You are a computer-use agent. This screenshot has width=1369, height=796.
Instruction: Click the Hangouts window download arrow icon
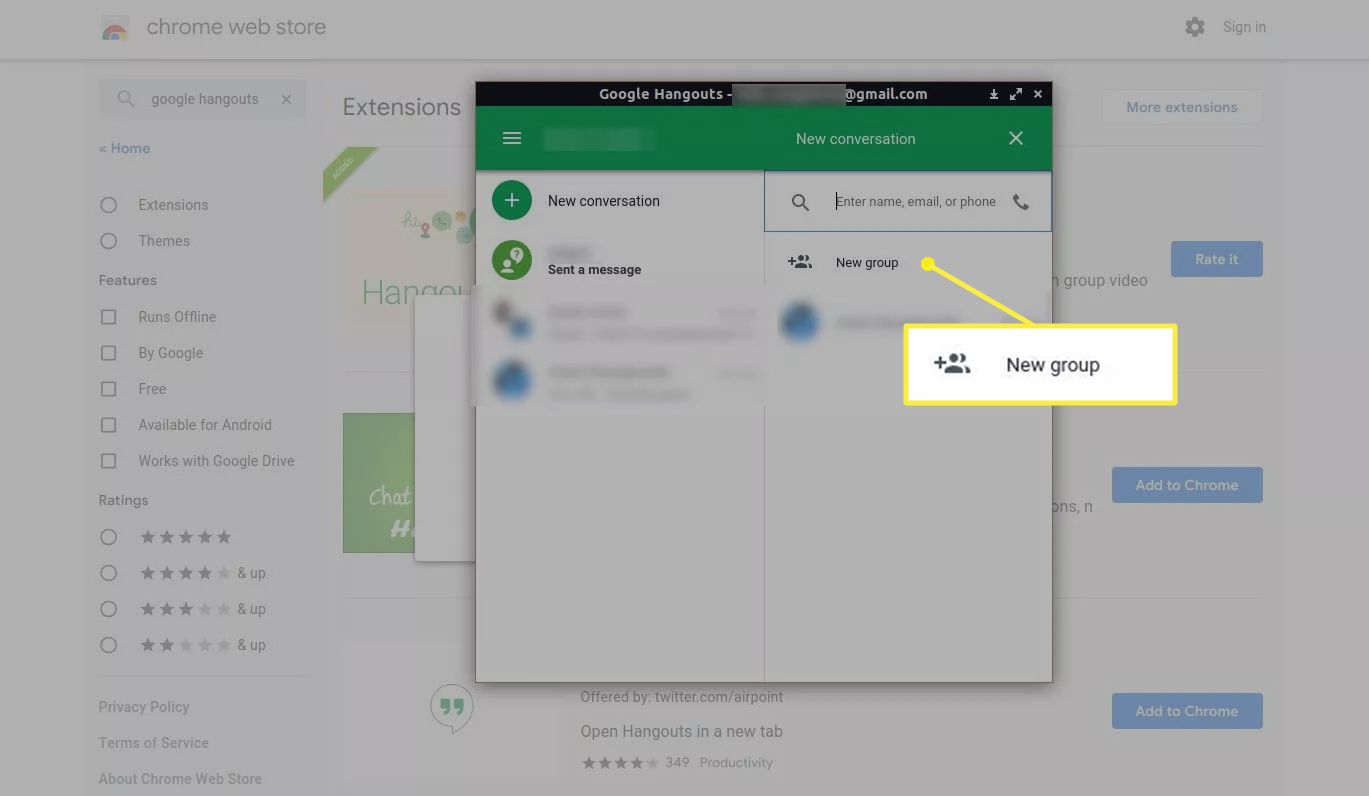coord(994,94)
